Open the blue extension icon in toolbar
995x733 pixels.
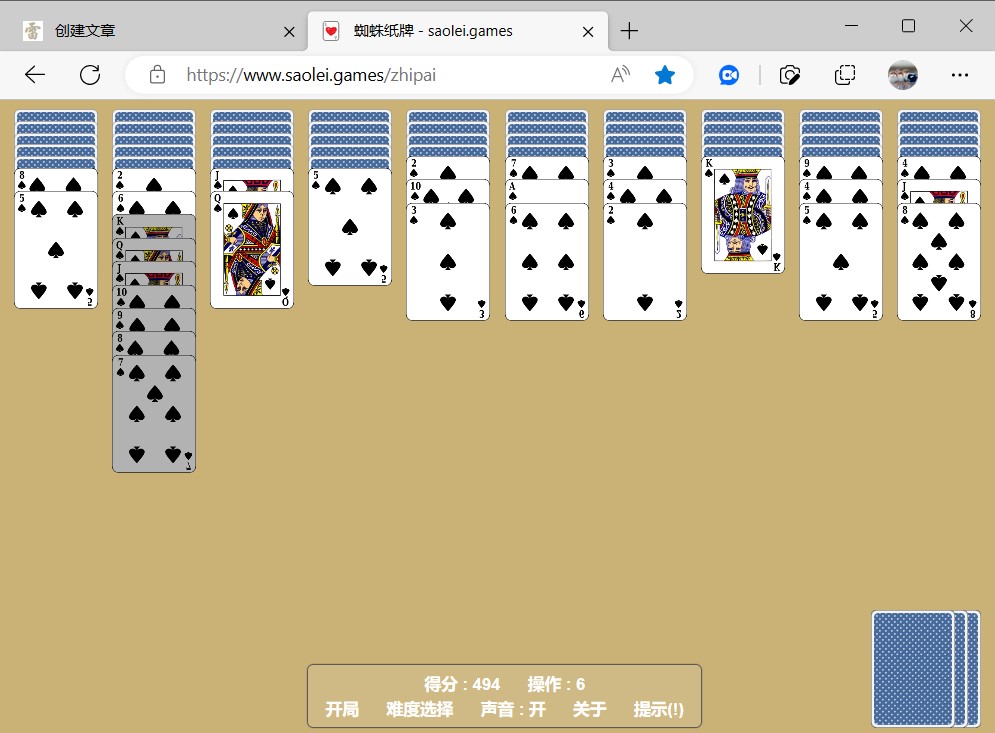(x=728, y=76)
